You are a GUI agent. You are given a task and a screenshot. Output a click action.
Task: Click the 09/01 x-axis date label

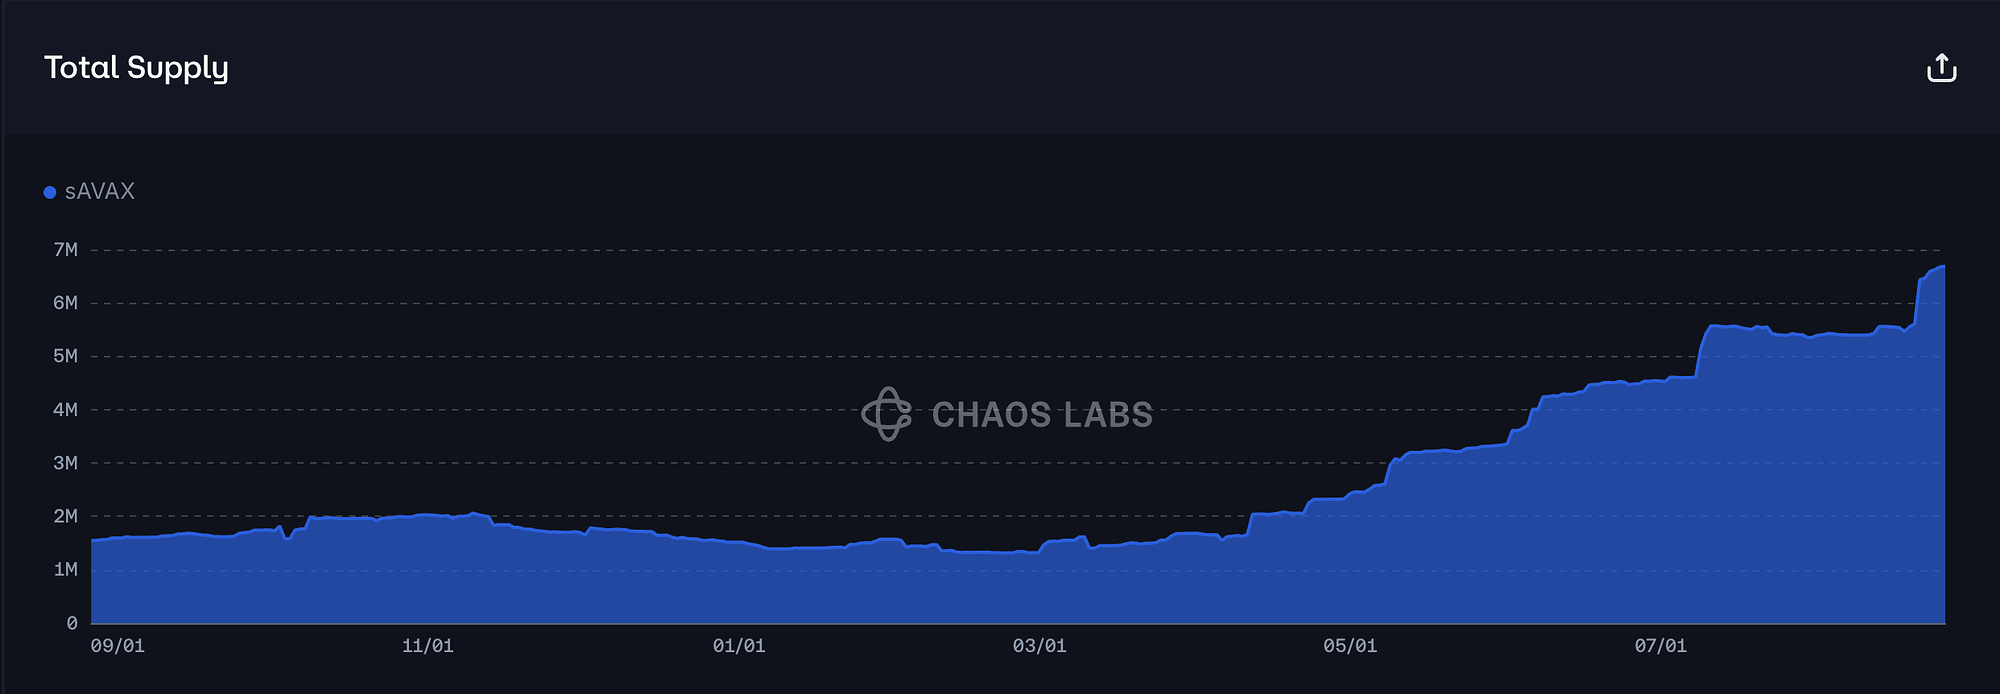[x=118, y=646]
